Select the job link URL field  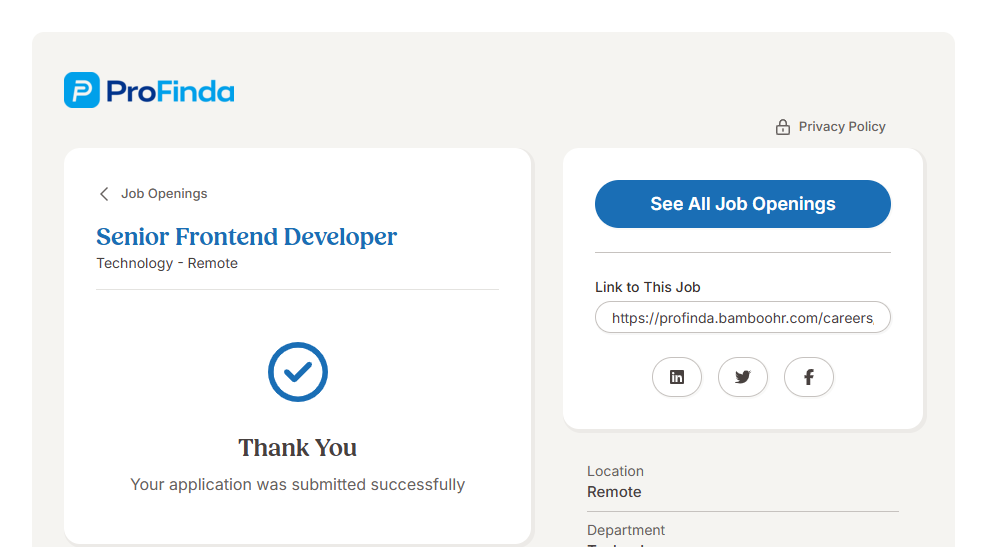coord(742,318)
